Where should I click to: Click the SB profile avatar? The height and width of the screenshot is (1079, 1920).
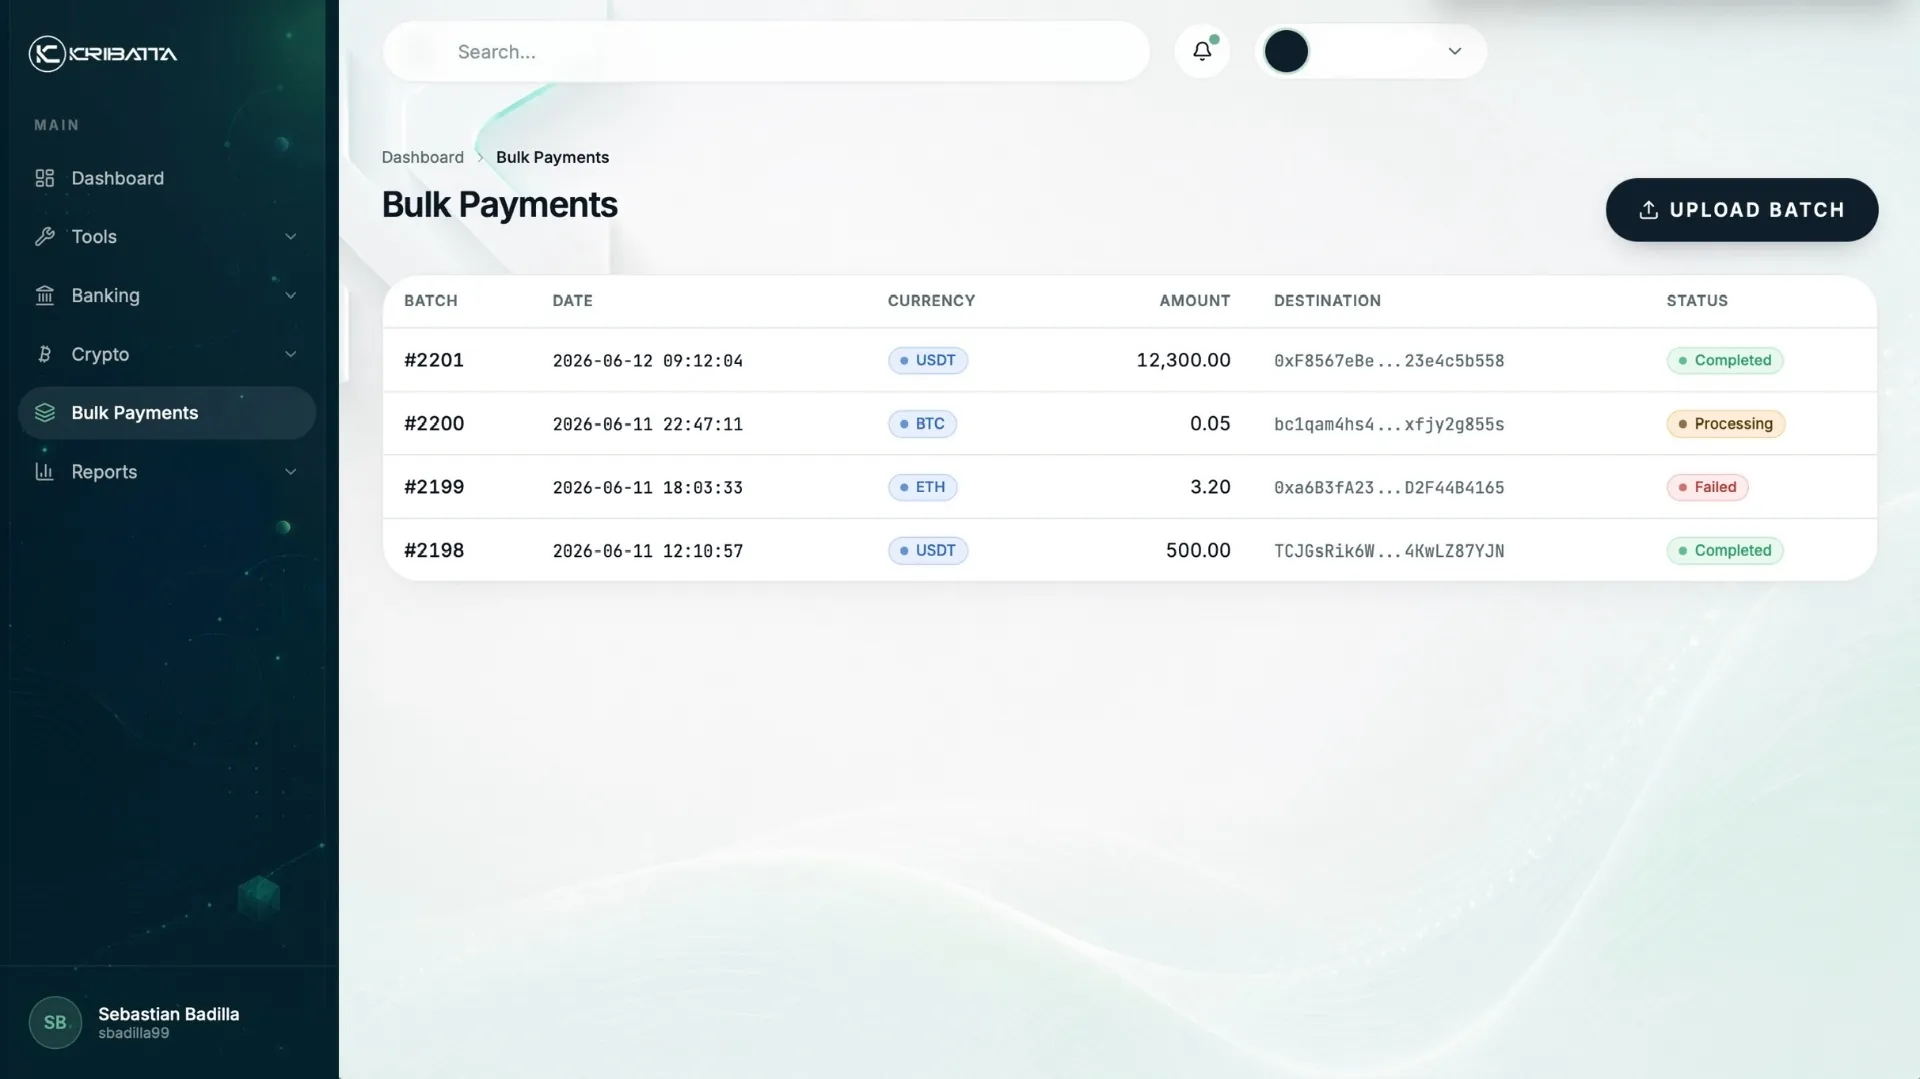click(55, 1022)
